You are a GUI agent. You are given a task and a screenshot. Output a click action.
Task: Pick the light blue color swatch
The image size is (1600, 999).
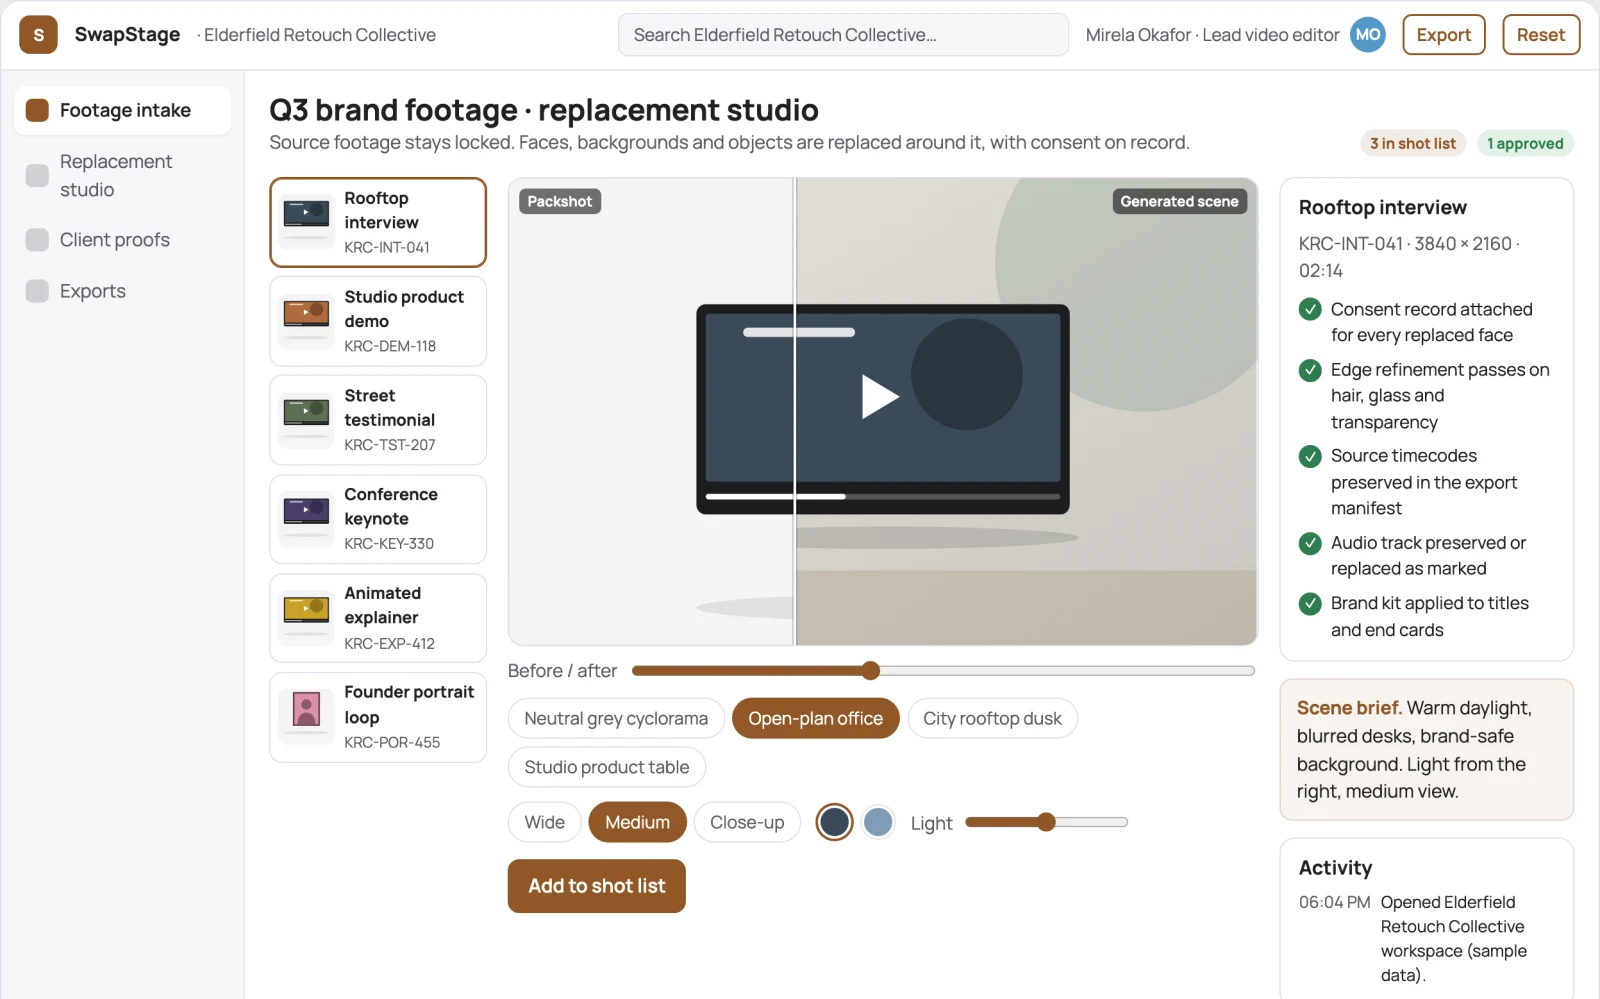tap(878, 822)
